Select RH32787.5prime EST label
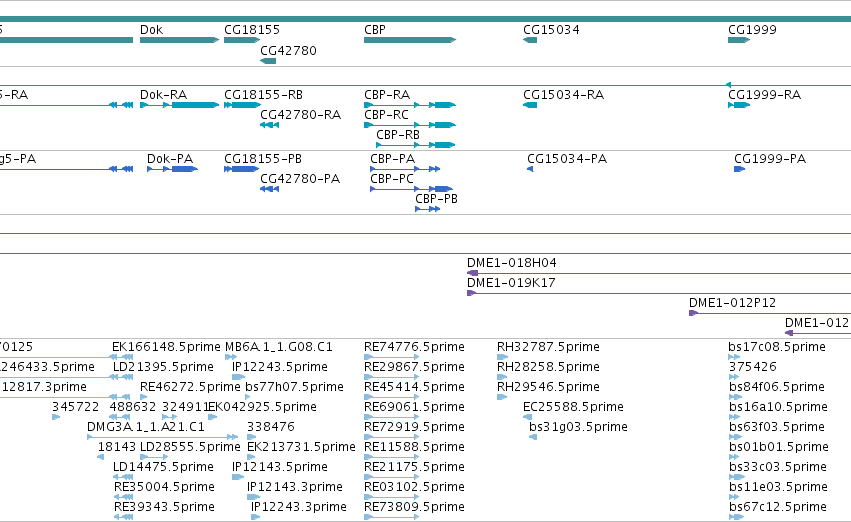The width and height of the screenshot is (851, 522). [x=548, y=347]
